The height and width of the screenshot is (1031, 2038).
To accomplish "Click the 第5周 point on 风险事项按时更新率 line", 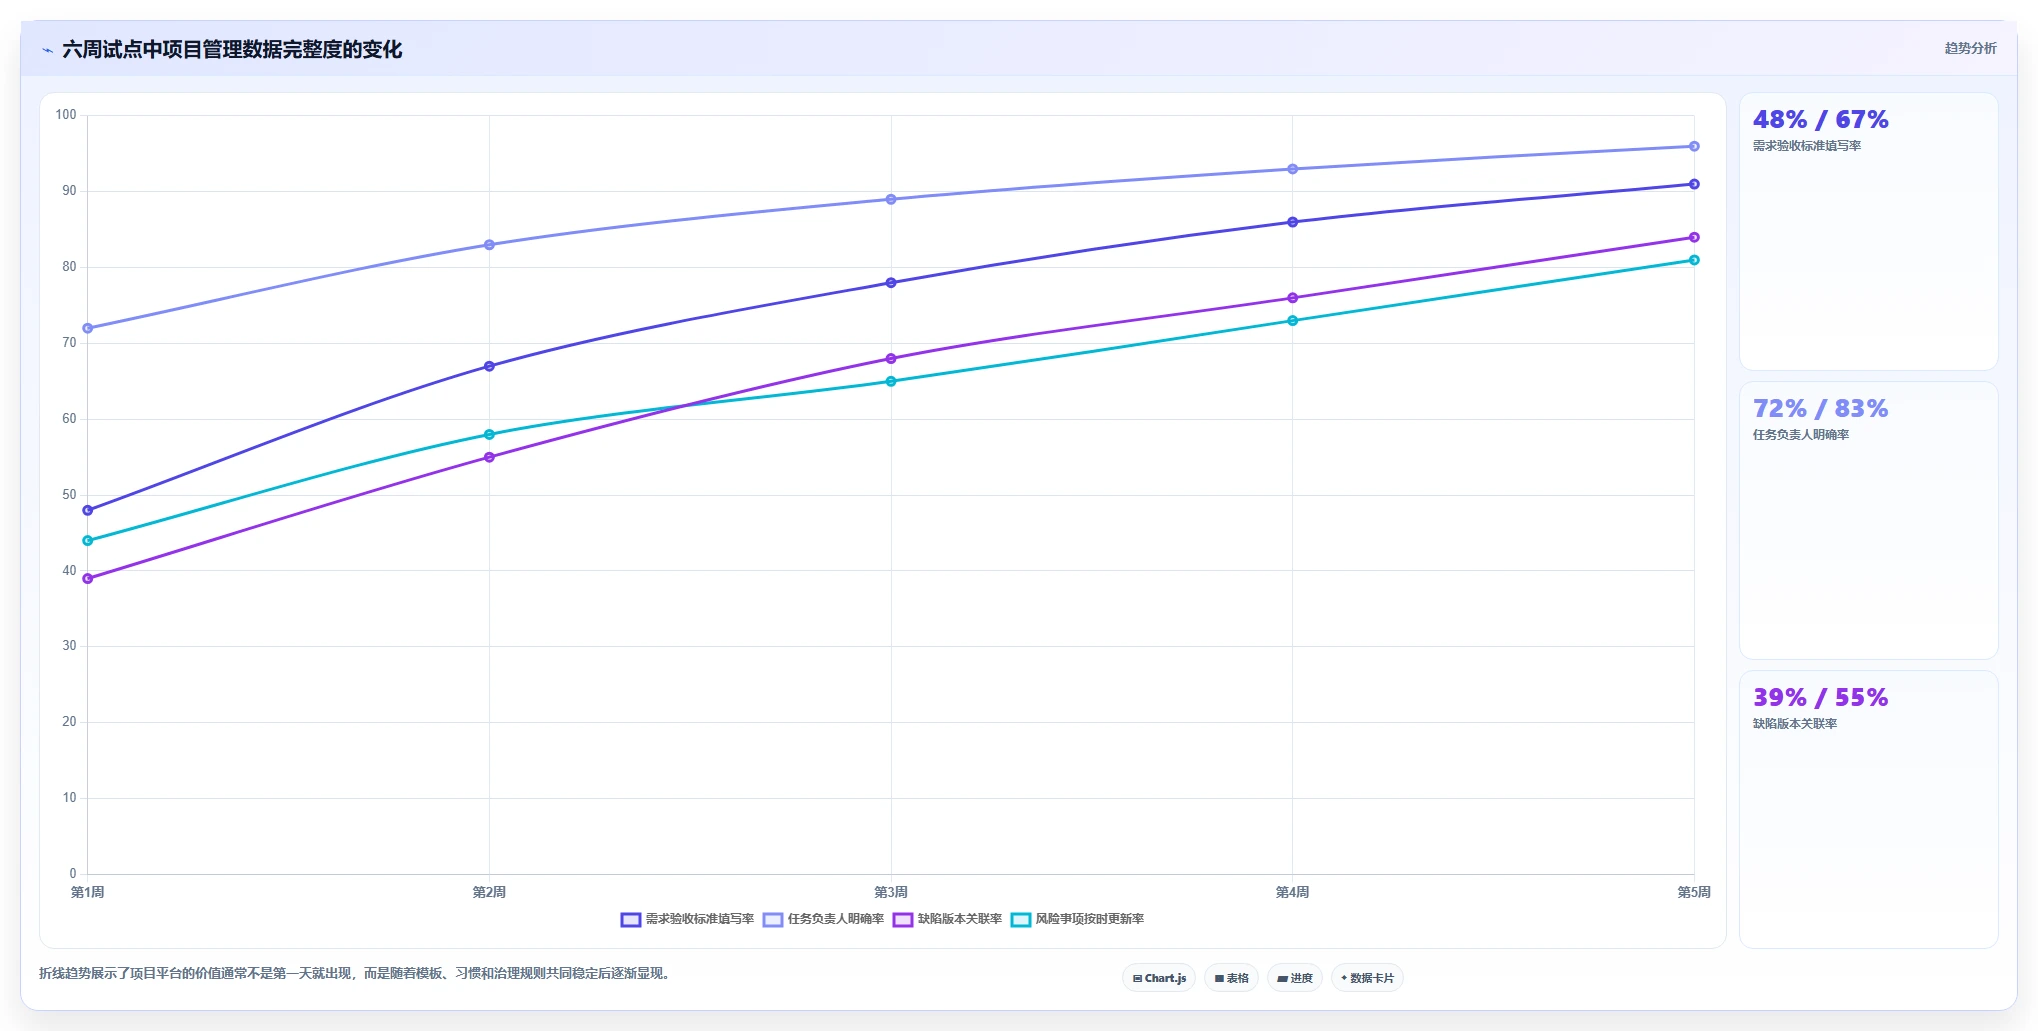I will tap(1694, 260).
